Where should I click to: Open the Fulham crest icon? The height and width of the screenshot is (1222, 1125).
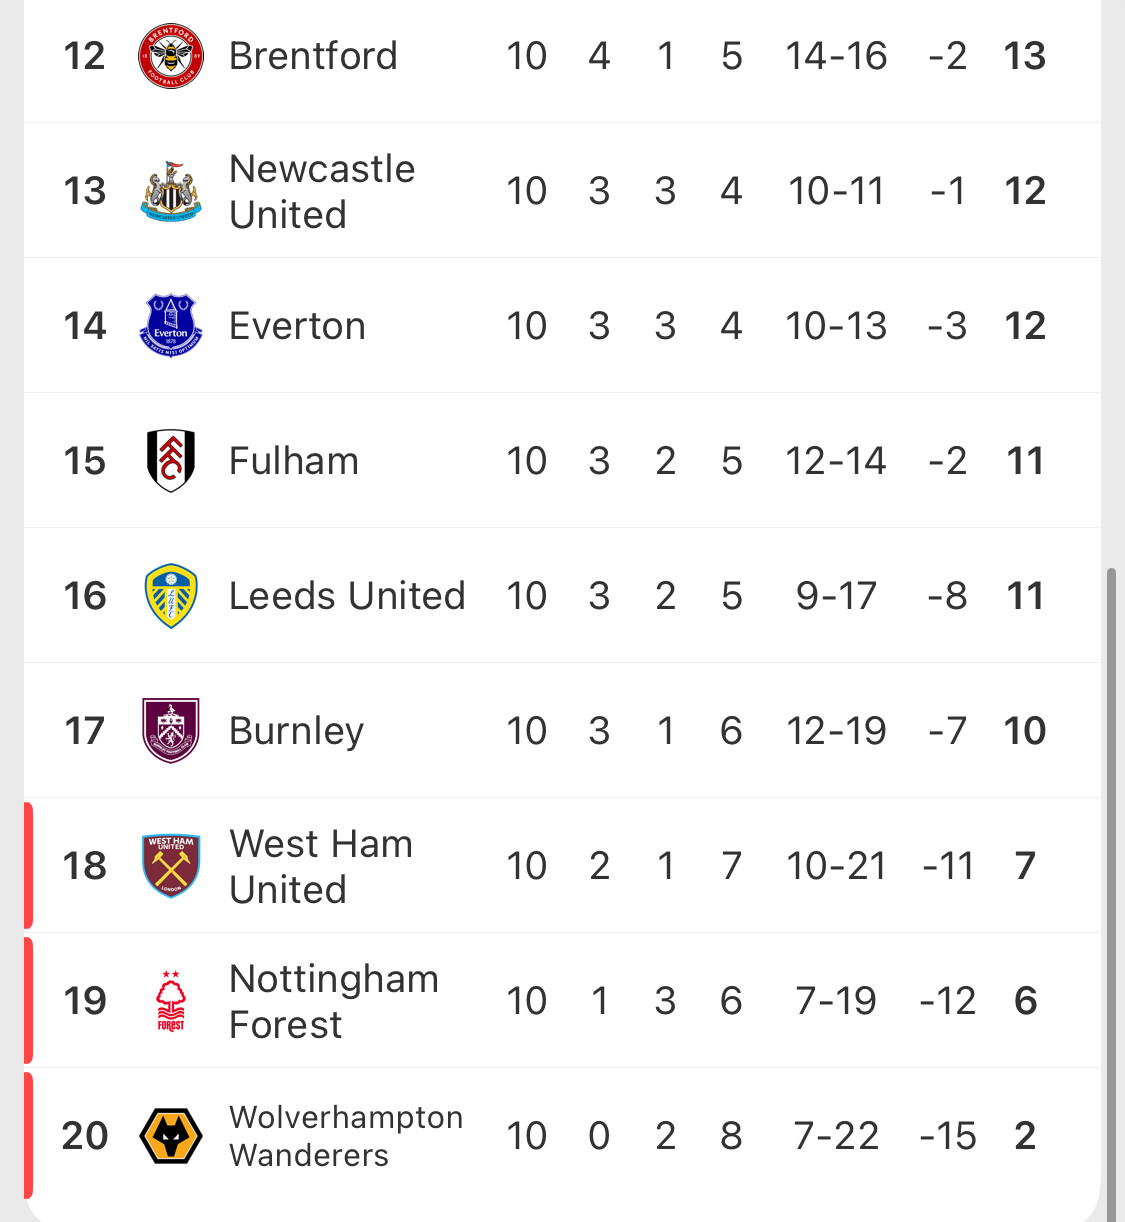(171, 461)
